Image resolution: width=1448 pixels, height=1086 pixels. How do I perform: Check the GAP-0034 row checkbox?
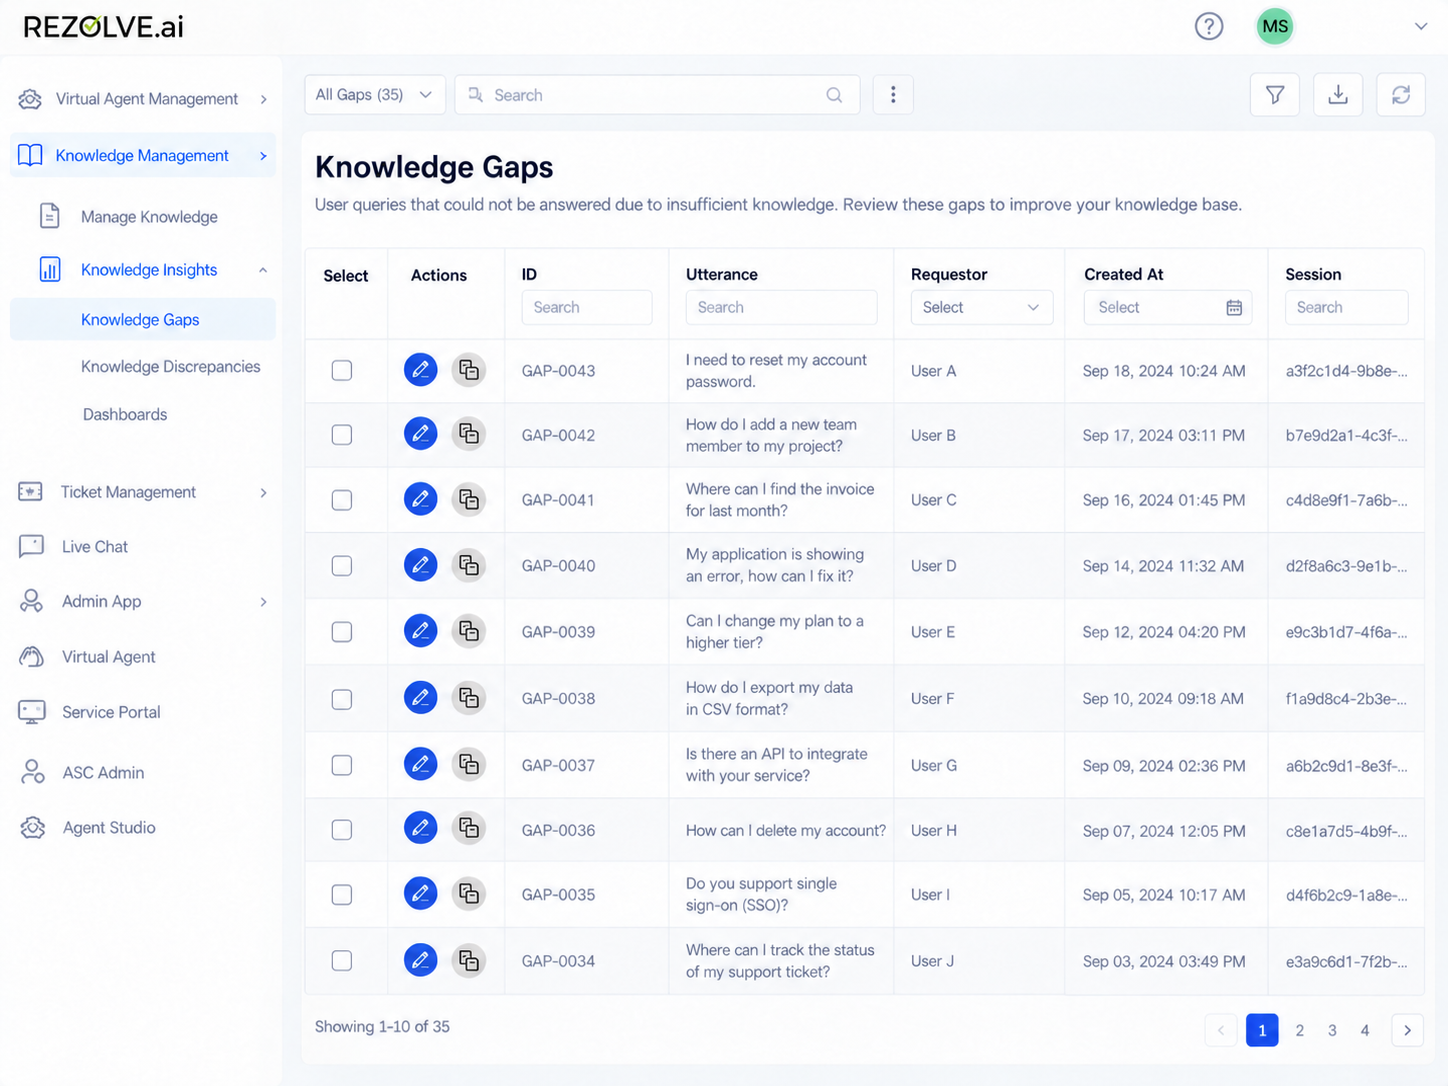(x=342, y=961)
